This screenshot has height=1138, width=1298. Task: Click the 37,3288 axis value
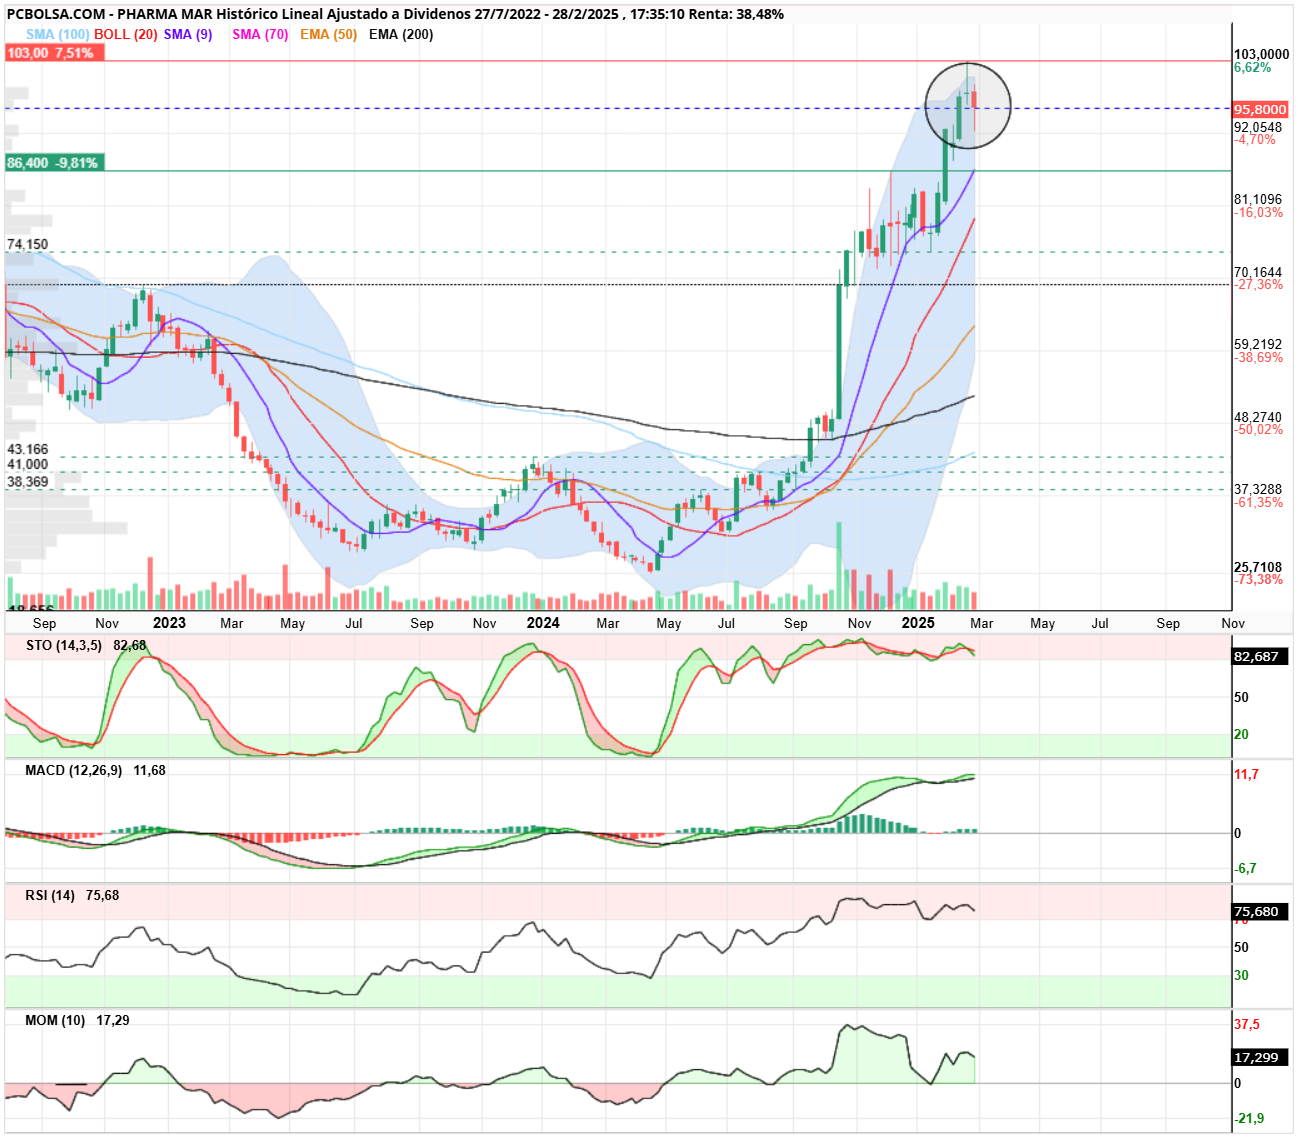click(x=1258, y=490)
